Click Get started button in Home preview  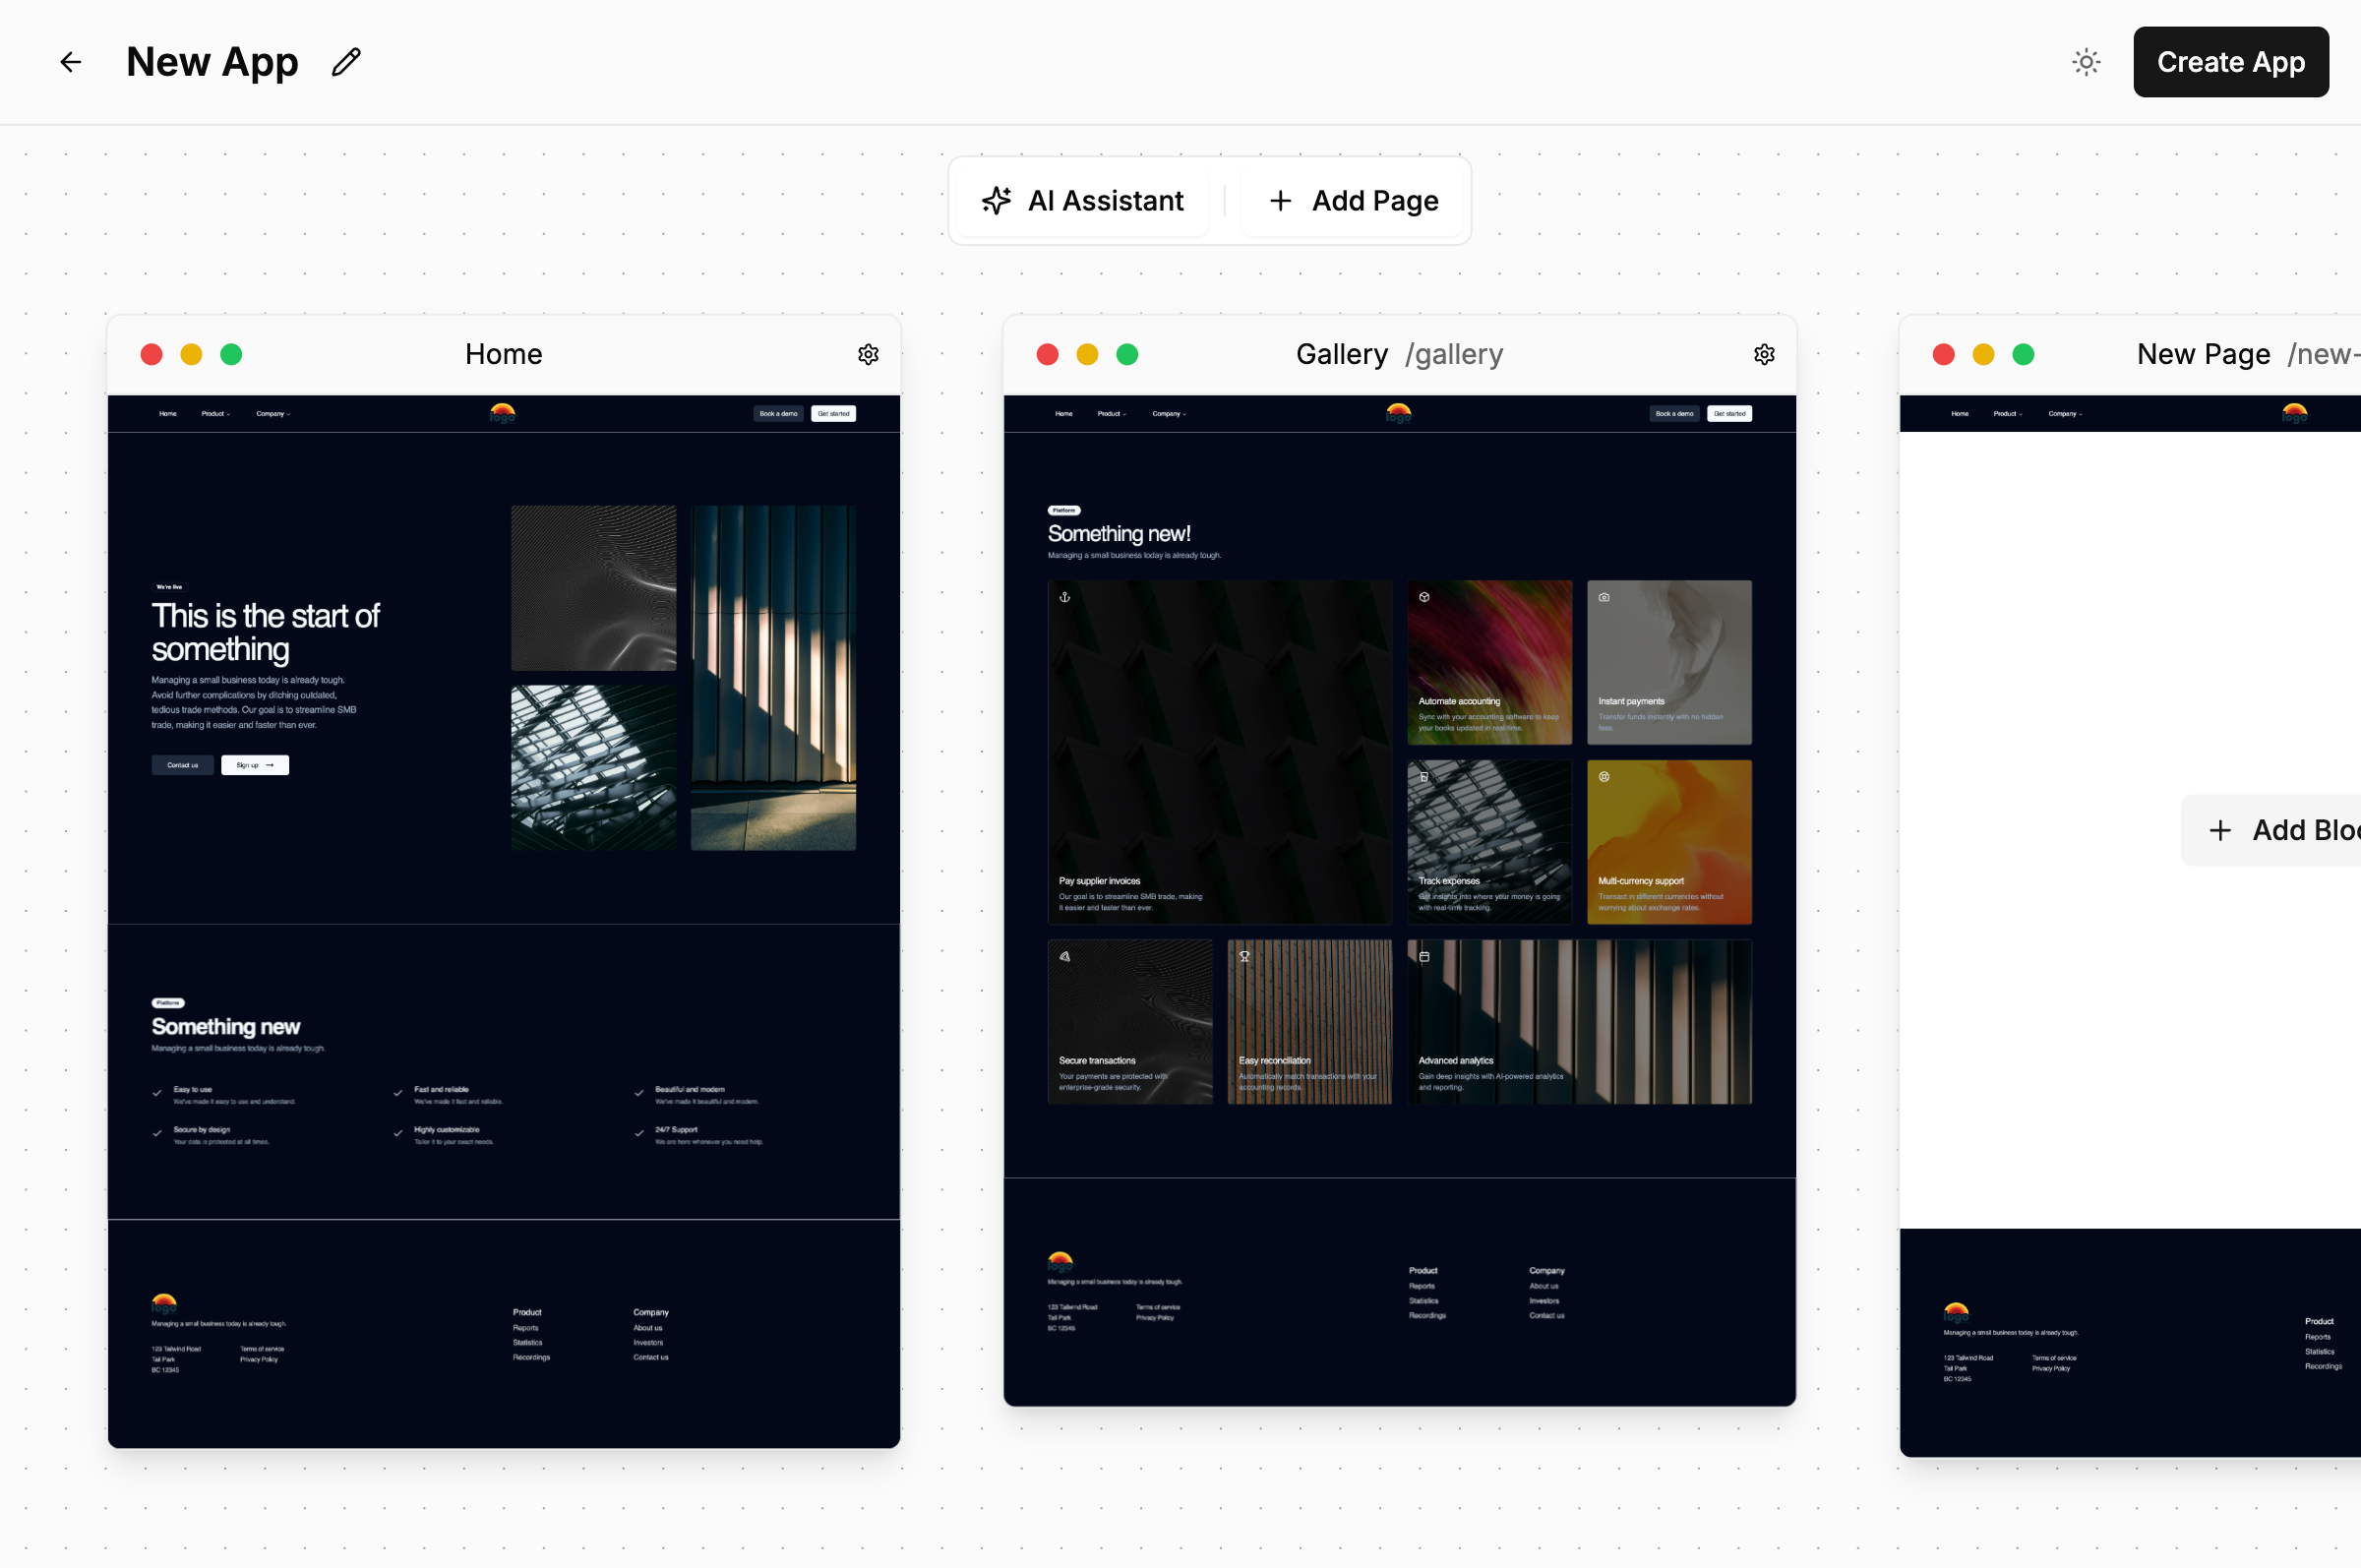point(833,414)
